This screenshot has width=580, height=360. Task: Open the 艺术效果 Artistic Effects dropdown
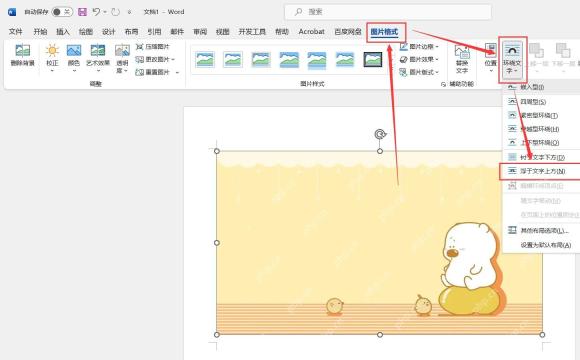pyautogui.click(x=98, y=58)
